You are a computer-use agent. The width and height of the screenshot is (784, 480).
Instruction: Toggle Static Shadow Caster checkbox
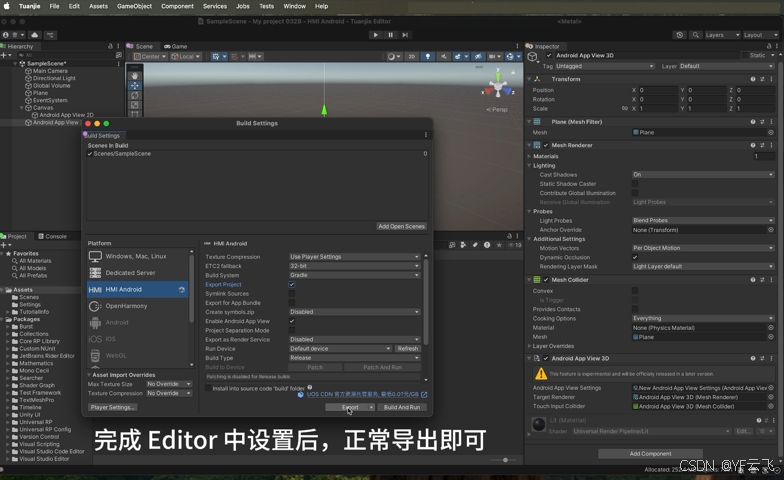[635, 184]
